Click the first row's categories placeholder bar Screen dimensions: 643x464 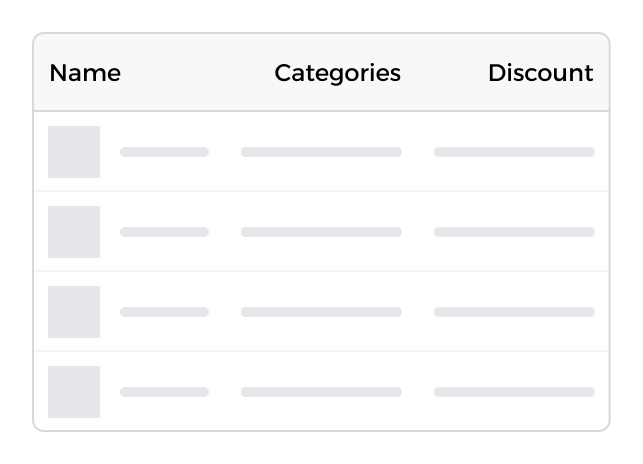click(321, 152)
